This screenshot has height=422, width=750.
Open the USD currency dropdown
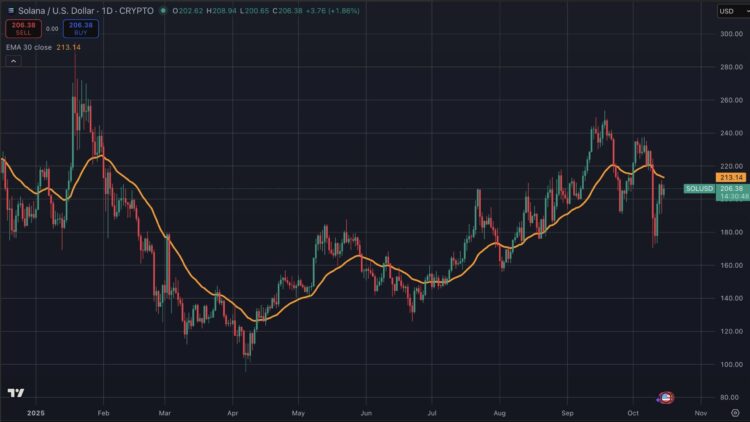(730, 11)
